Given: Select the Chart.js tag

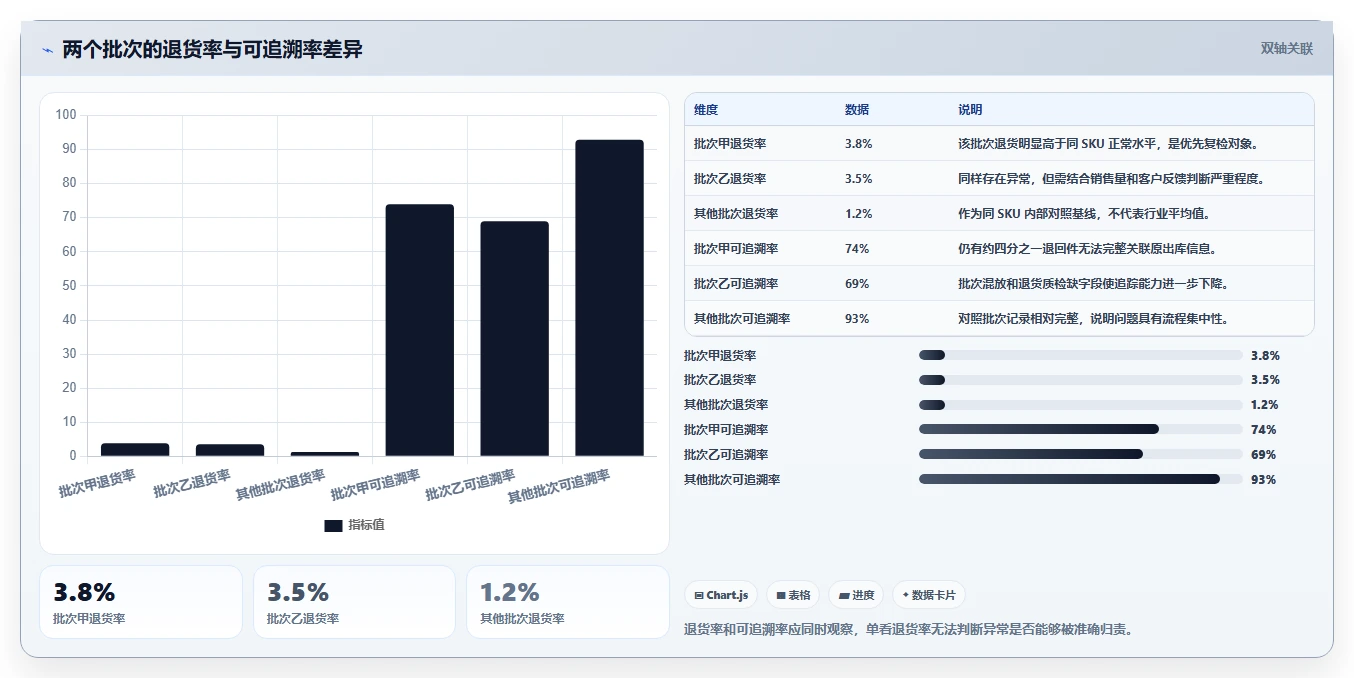Looking at the screenshot, I should click(x=721, y=595).
